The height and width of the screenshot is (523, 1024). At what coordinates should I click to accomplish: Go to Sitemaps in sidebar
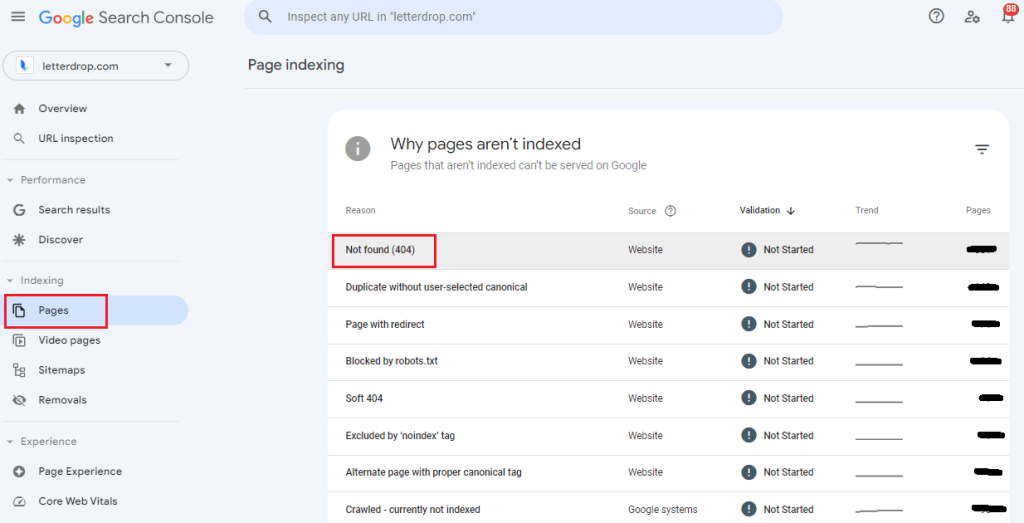click(x=61, y=370)
